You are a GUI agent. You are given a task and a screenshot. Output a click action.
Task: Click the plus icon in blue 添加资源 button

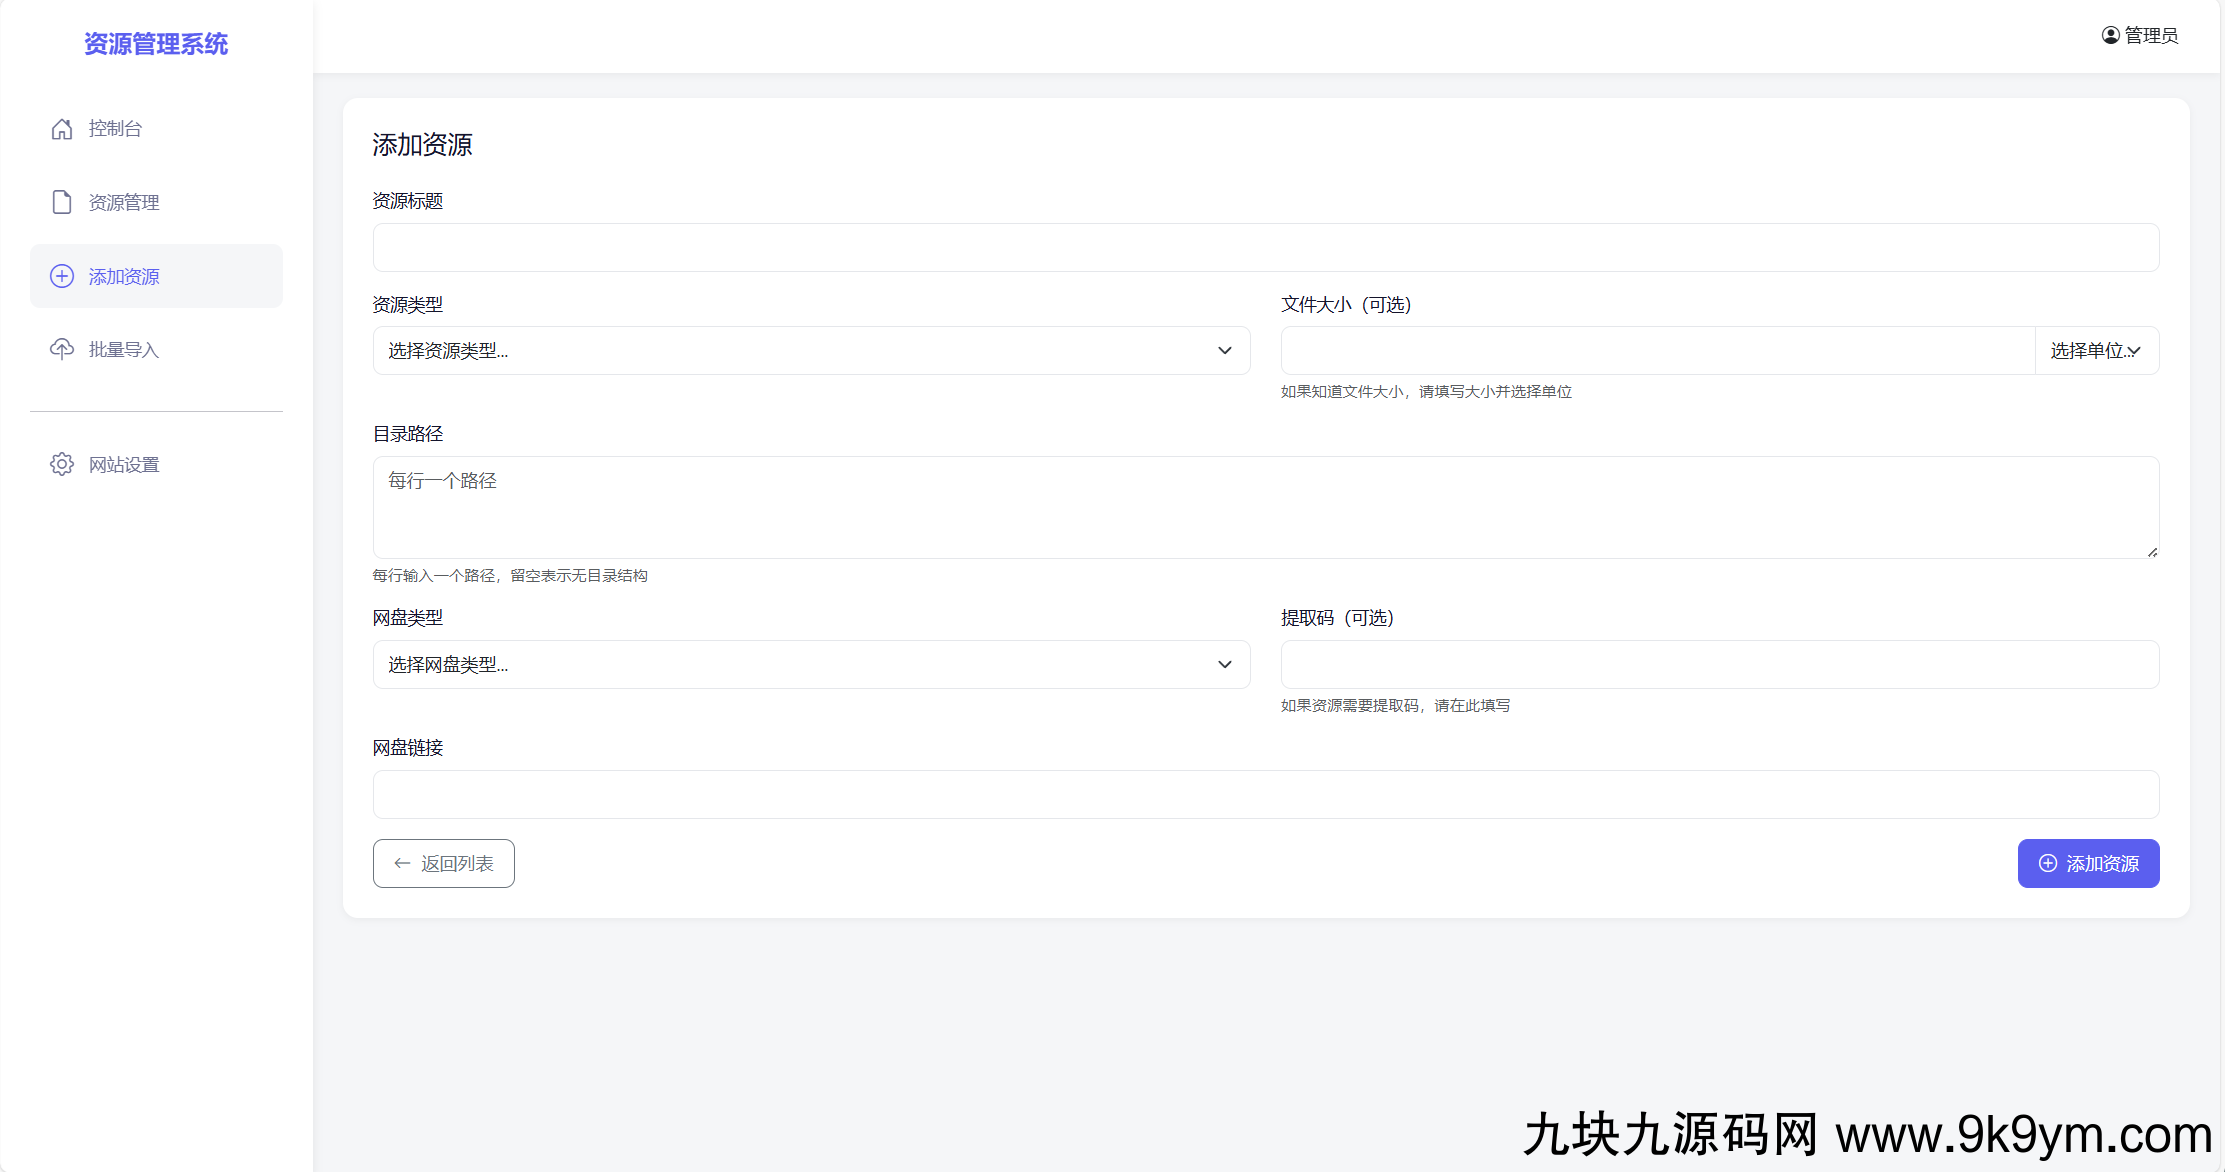tap(2048, 863)
